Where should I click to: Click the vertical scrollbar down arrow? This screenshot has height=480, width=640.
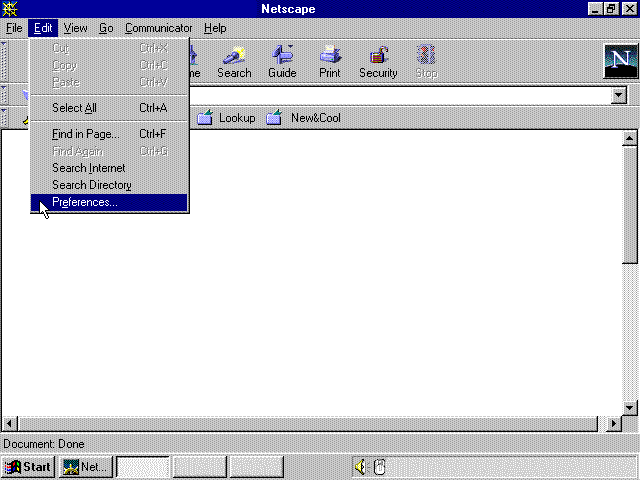tap(629, 407)
